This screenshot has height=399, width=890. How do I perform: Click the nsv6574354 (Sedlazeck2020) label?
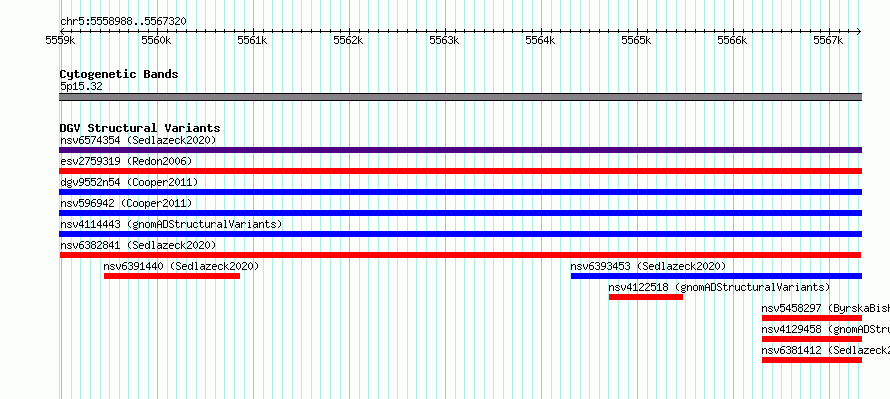click(x=138, y=140)
